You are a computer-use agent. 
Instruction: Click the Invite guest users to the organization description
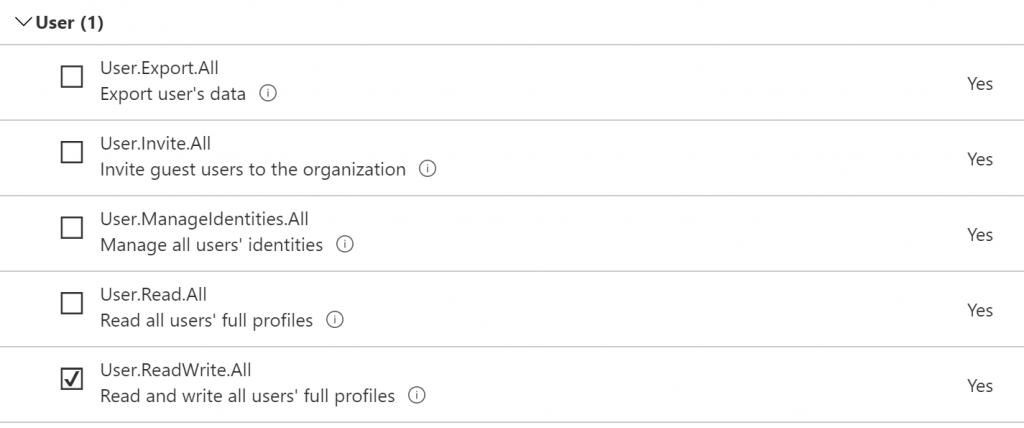click(x=253, y=169)
